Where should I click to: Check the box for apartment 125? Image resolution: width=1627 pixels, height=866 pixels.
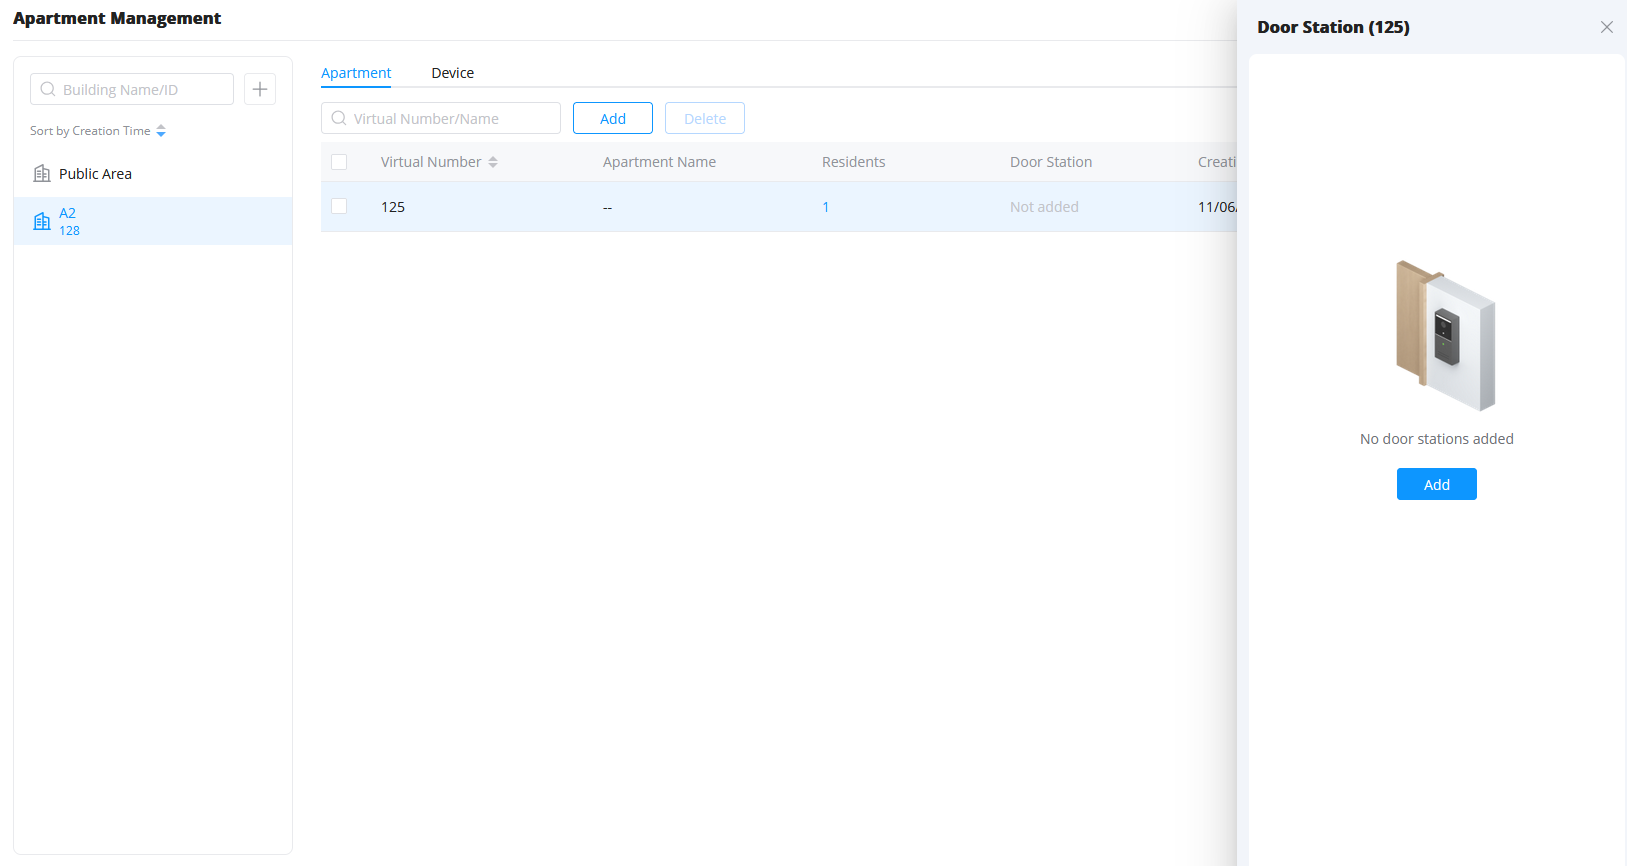click(339, 206)
